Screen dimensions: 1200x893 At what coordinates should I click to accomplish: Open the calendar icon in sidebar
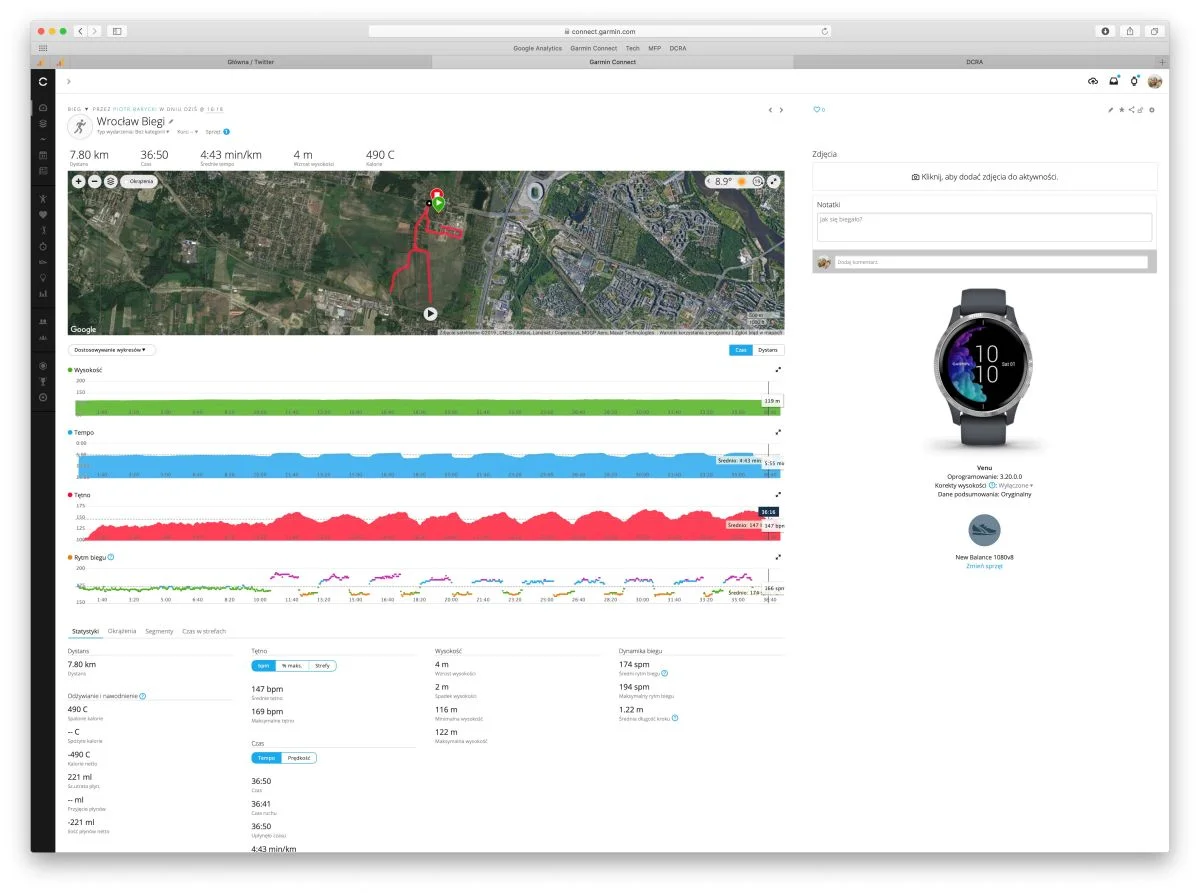[x=43, y=155]
